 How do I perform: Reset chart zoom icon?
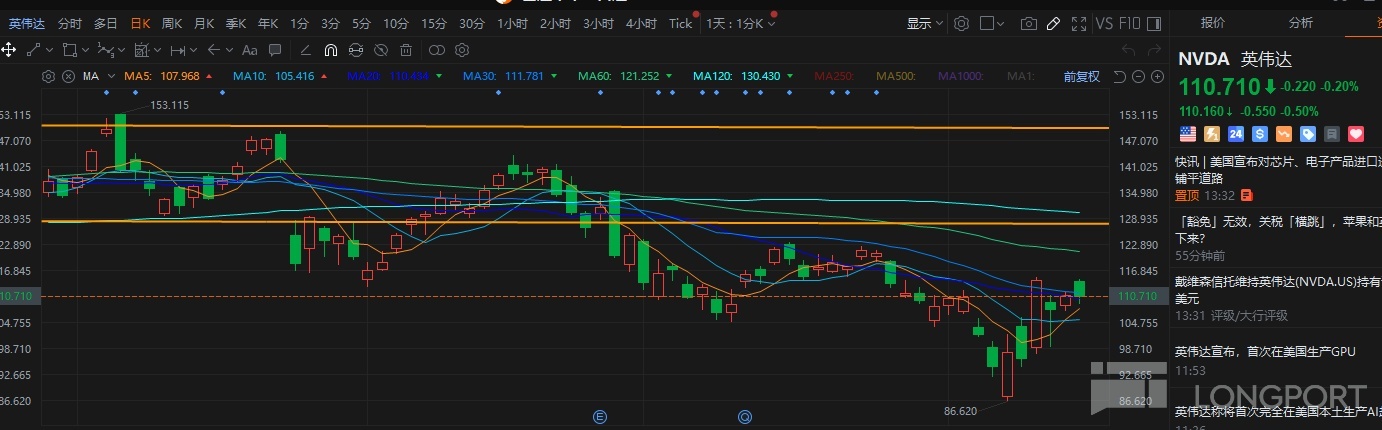1119,76
